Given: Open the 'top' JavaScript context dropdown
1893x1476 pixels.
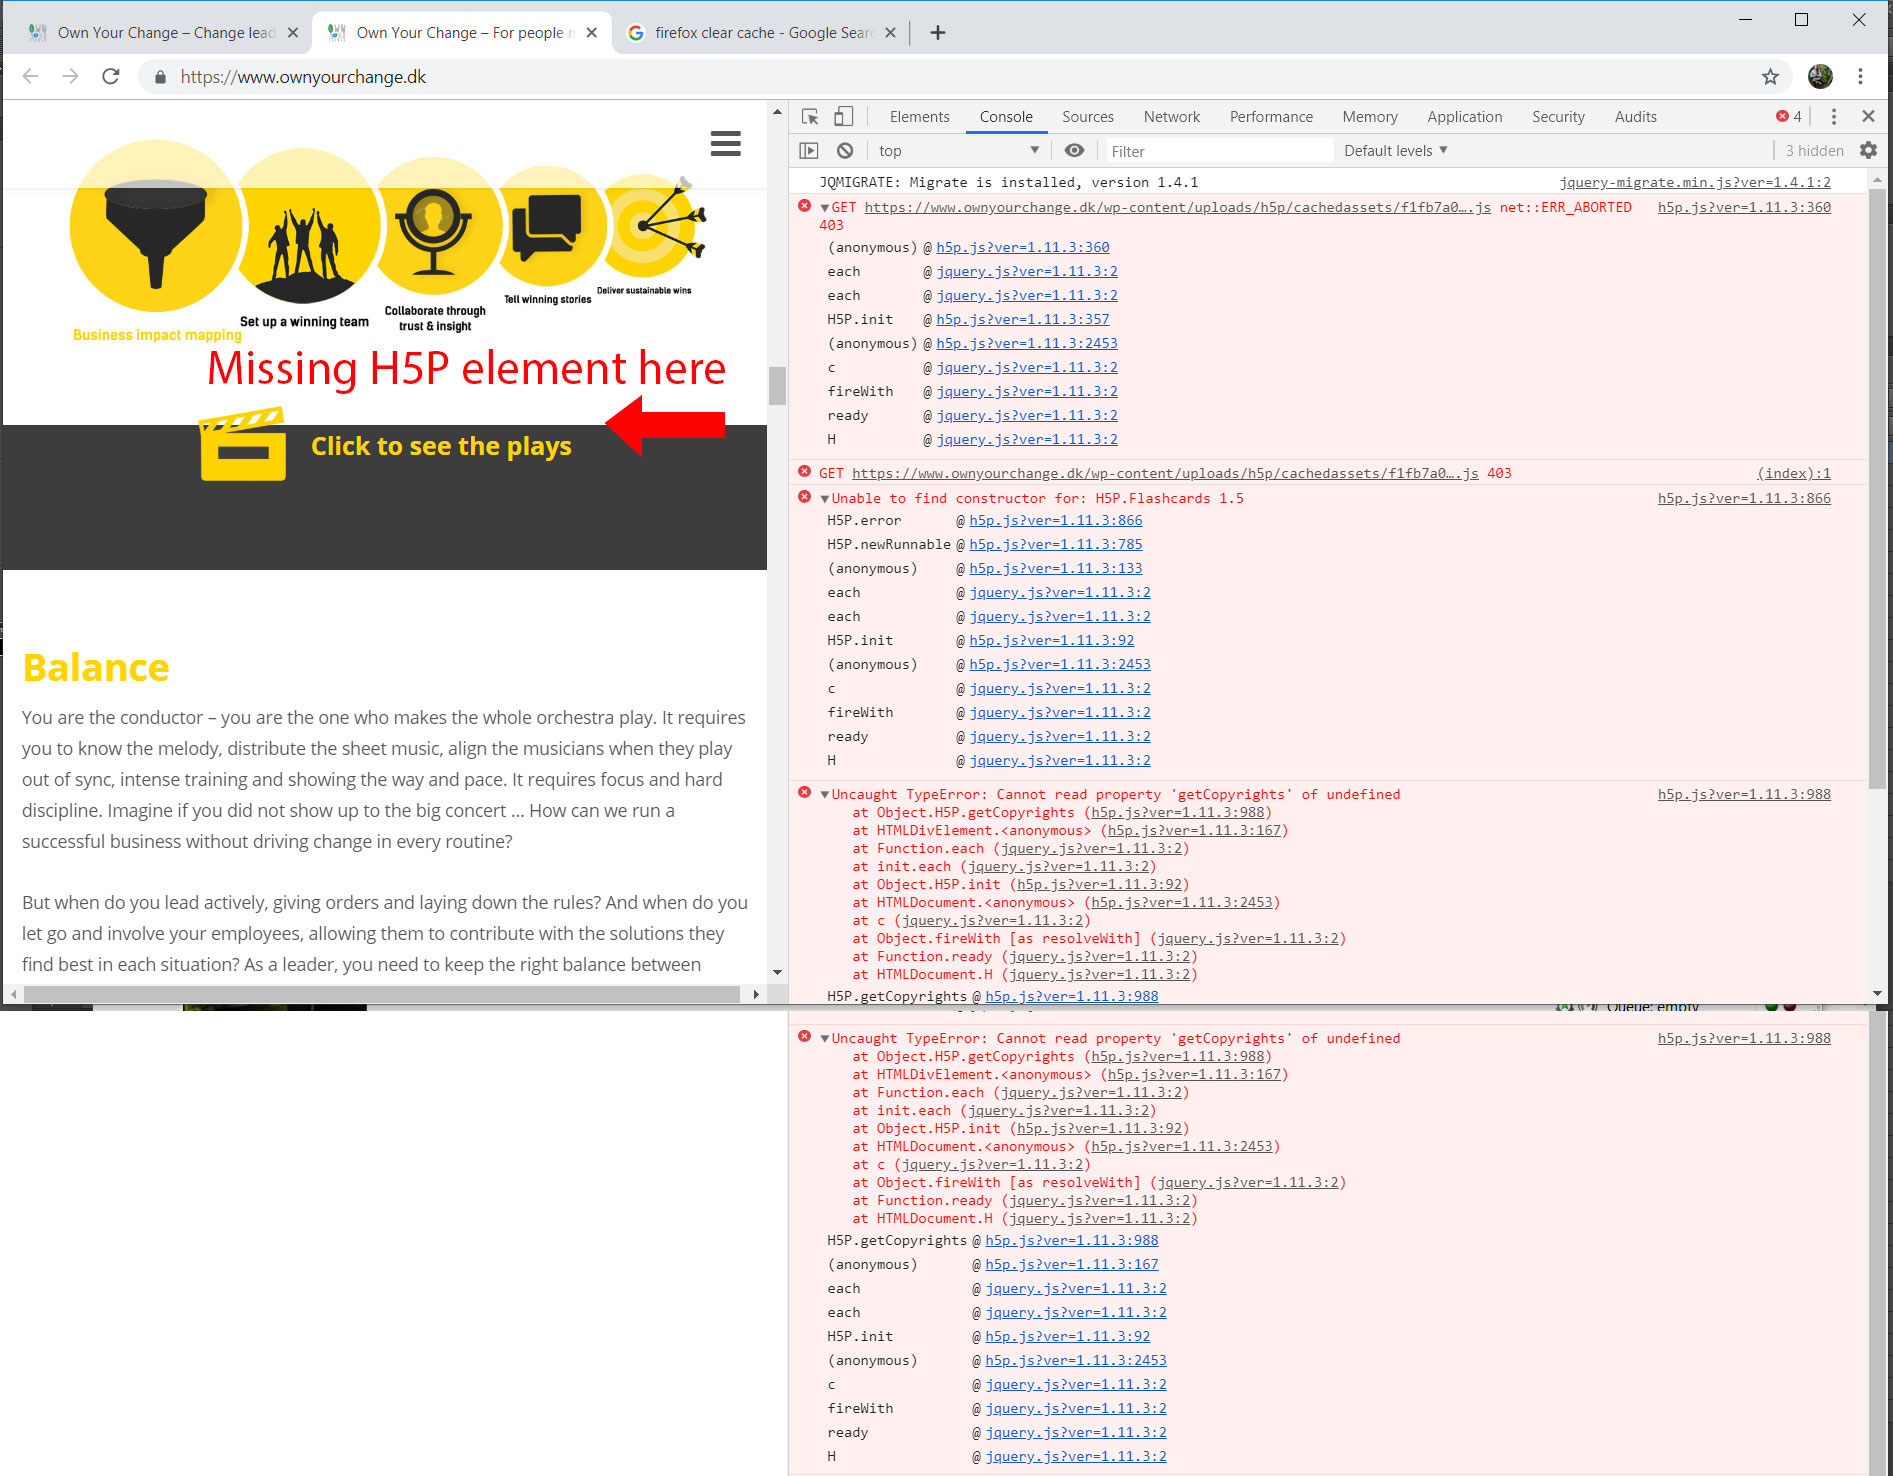Looking at the screenshot, I should coord(958,151).
